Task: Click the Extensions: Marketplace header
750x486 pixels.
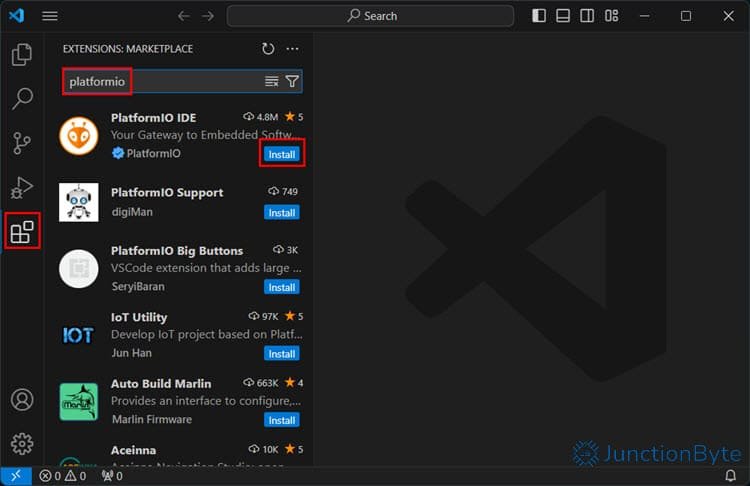Action: click(128, 49)
